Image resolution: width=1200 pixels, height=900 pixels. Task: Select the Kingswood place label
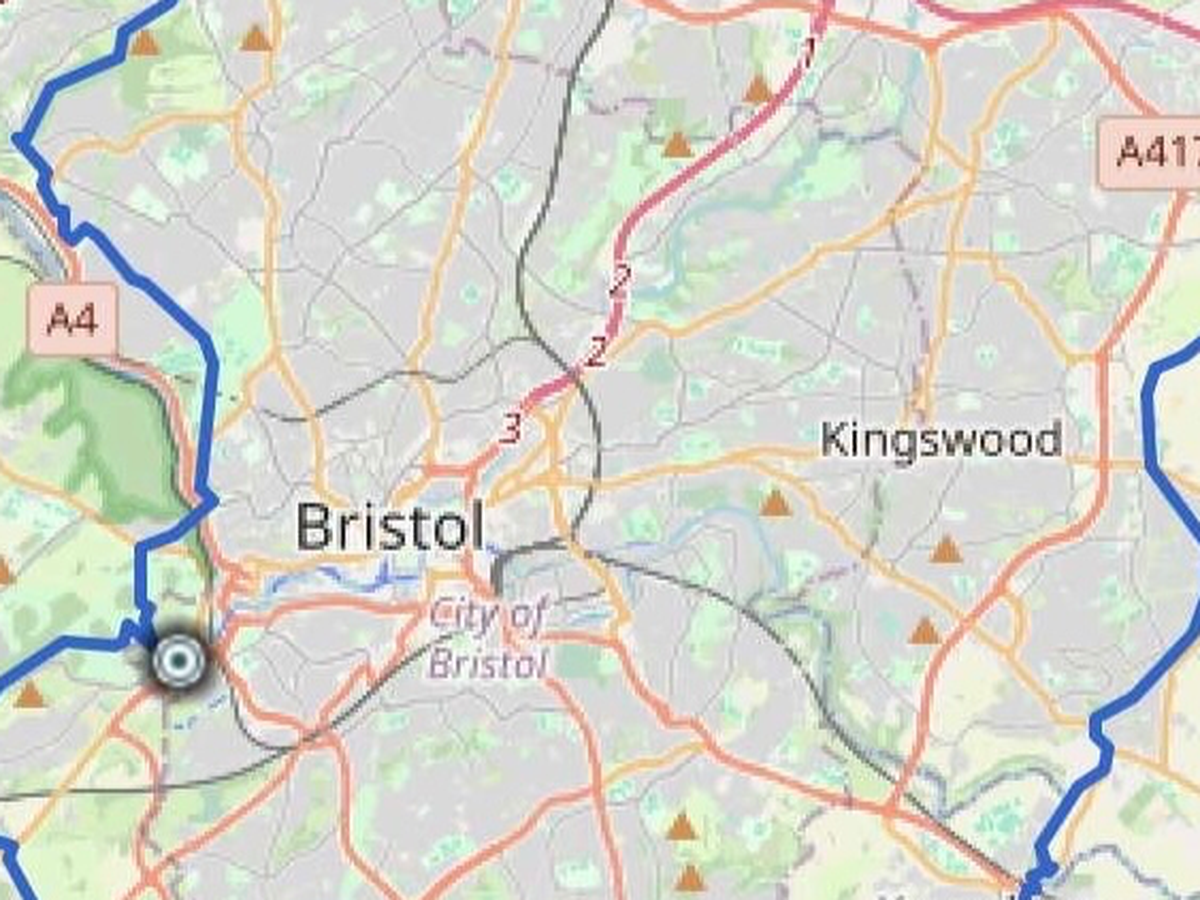[x=941, y=440]
